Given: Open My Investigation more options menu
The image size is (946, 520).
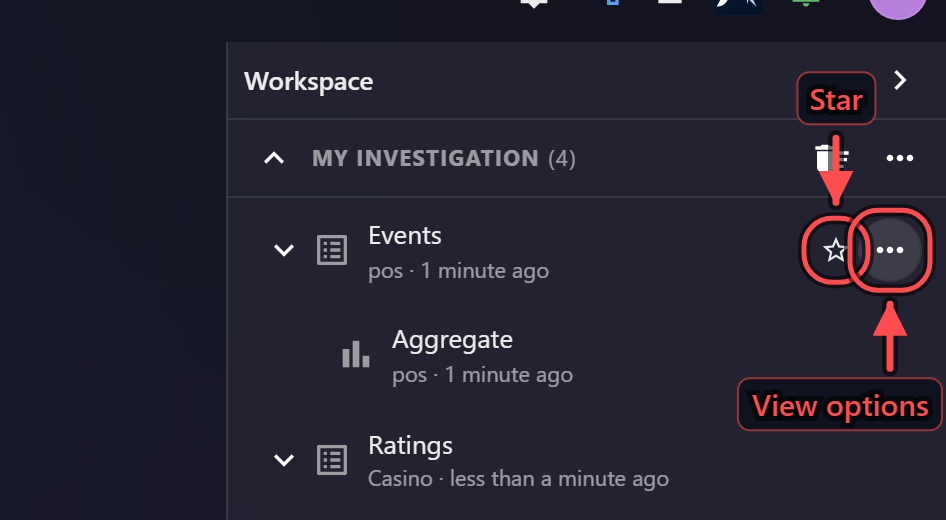Looking at the screenshot, I should pyautogui.click(x=900, y=158).
